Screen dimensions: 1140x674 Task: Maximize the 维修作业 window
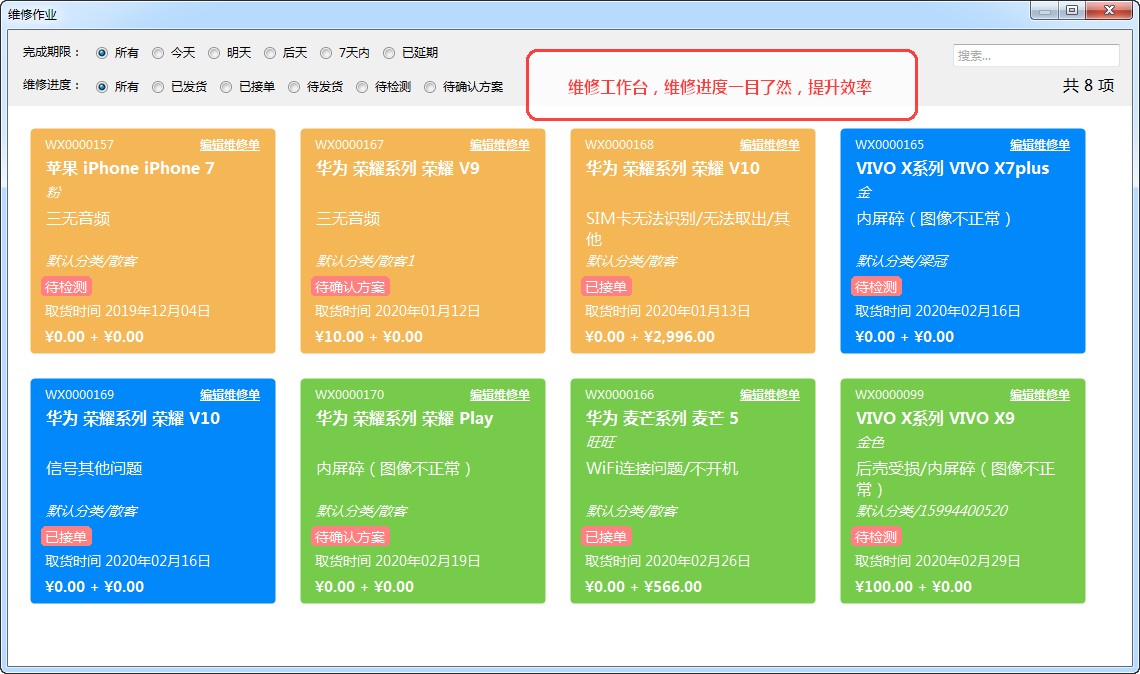[1072, 11]
